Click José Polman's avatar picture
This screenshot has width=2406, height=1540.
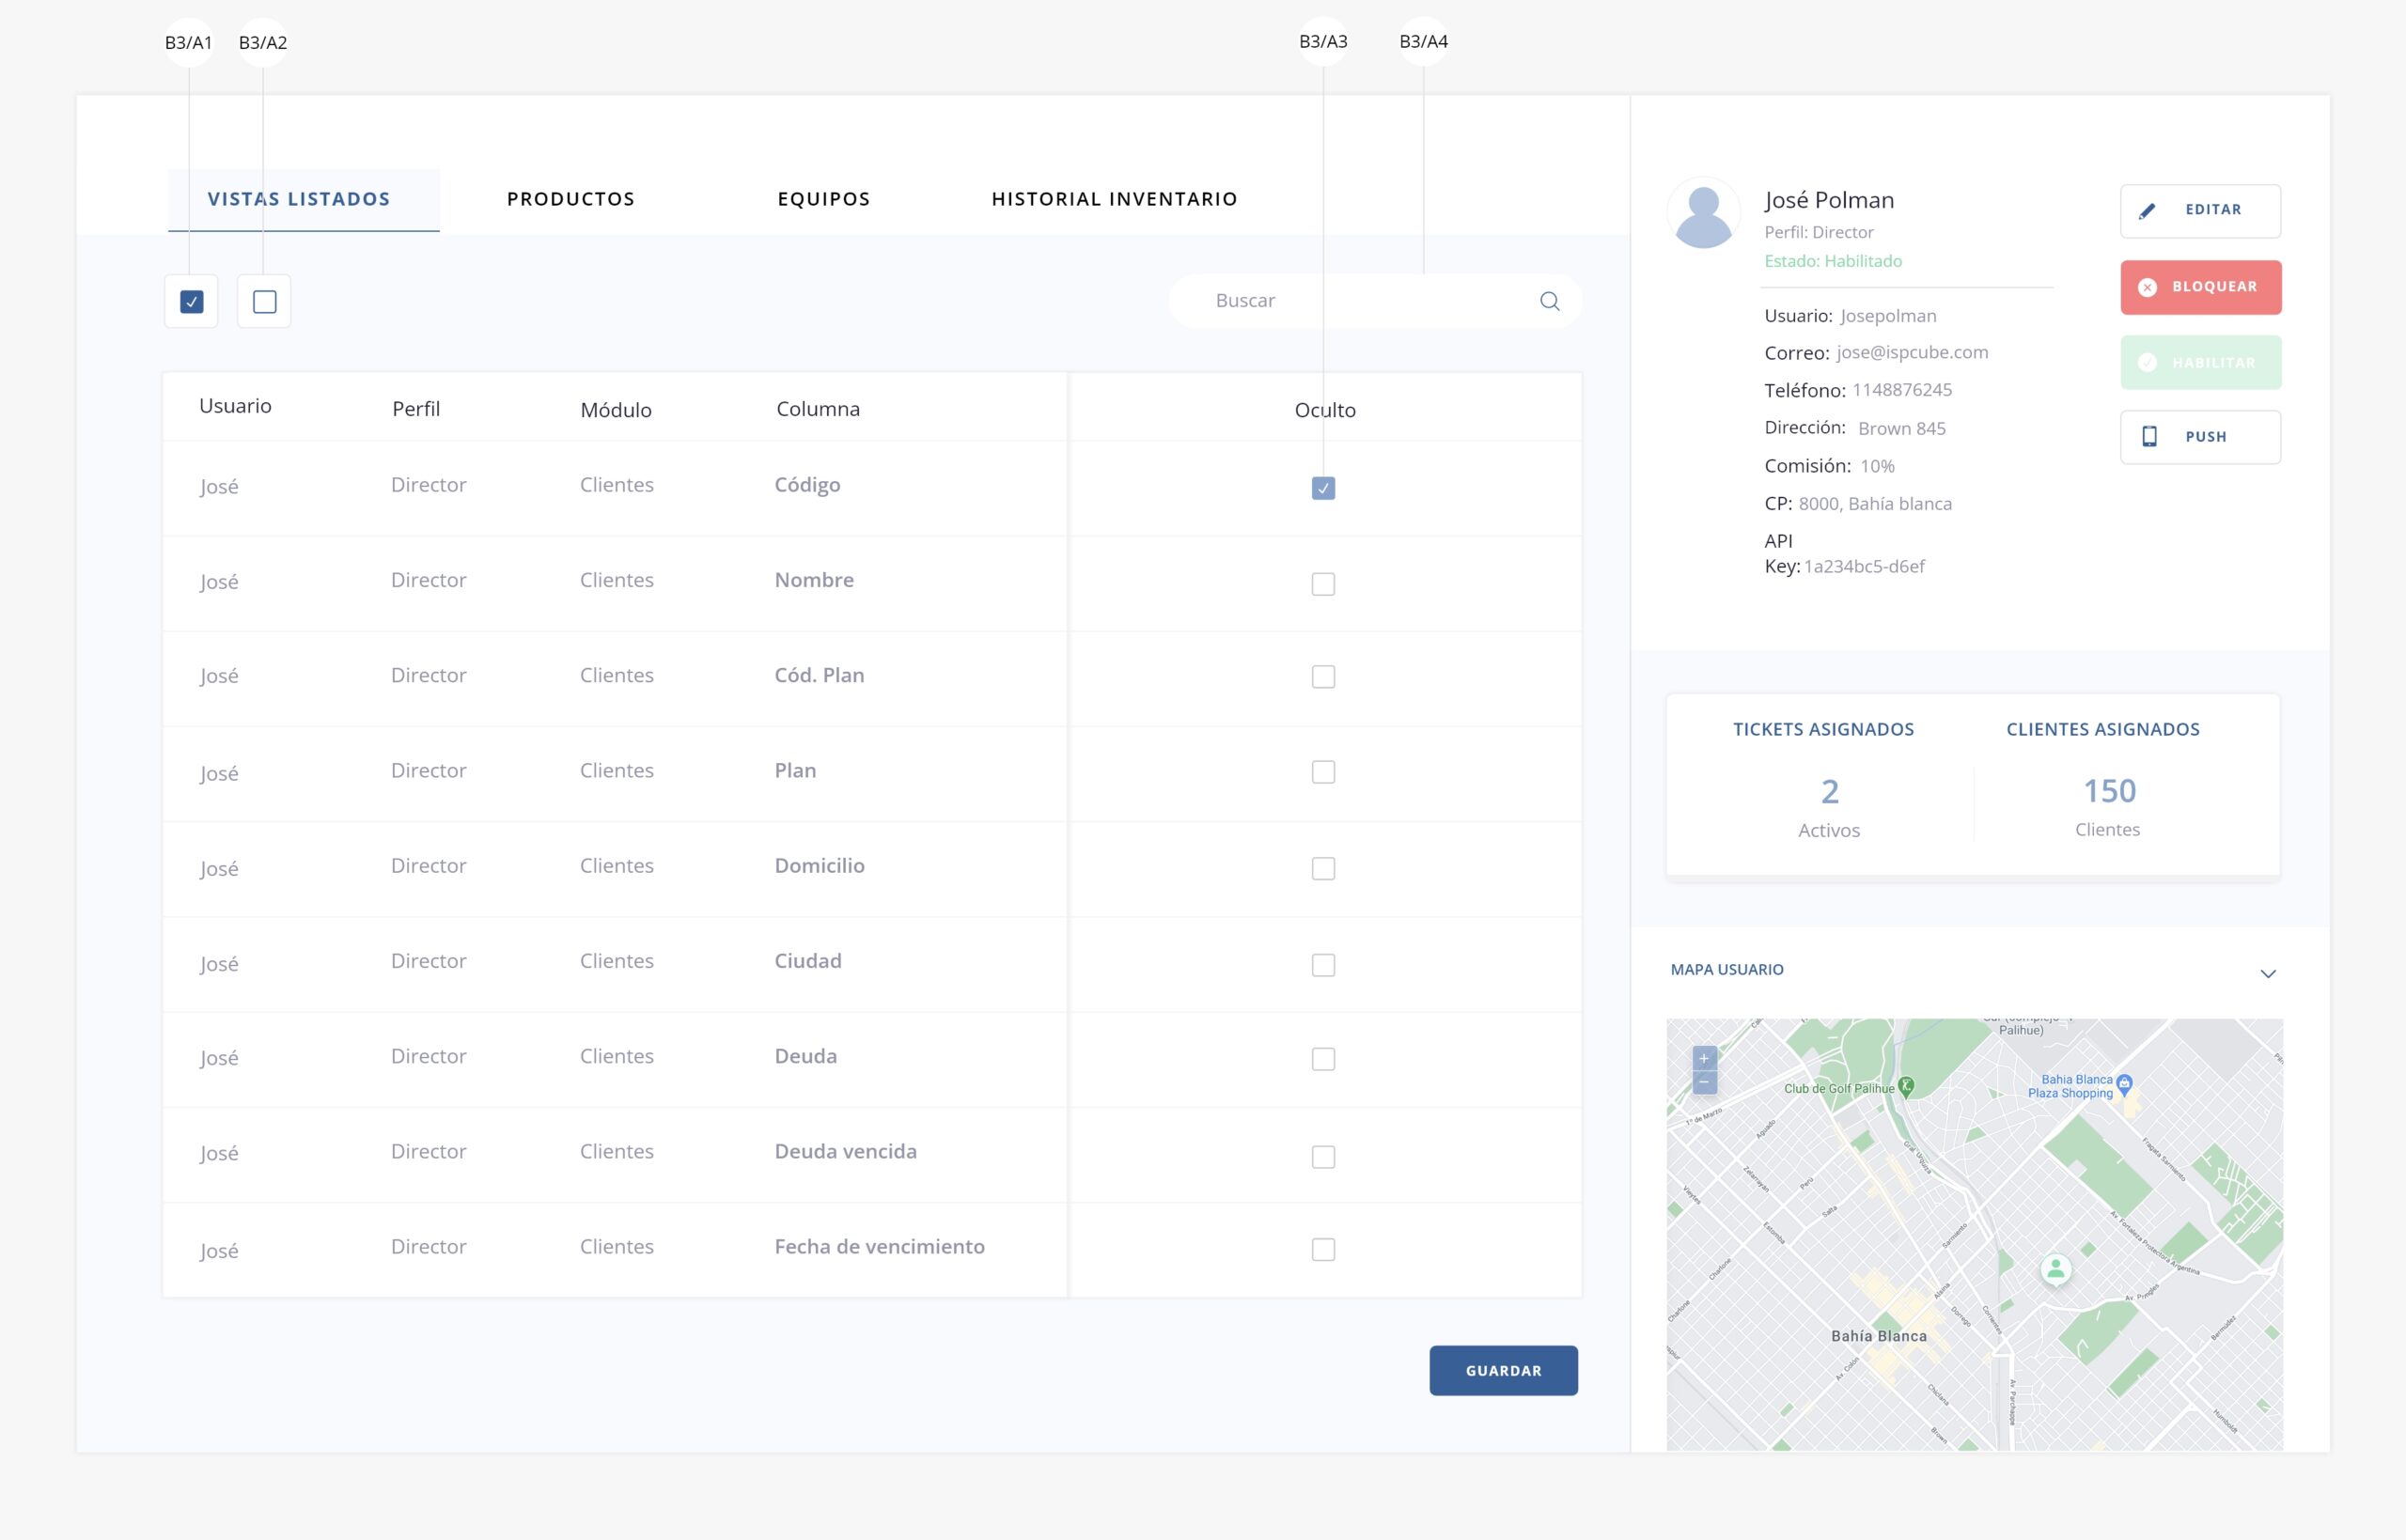coord(1703,214)
